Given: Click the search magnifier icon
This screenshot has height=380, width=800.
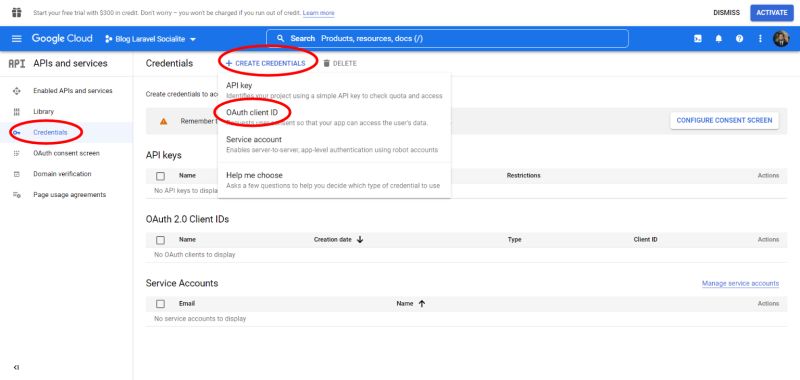Looking at the screenshot, I should (x=280, y=38).
